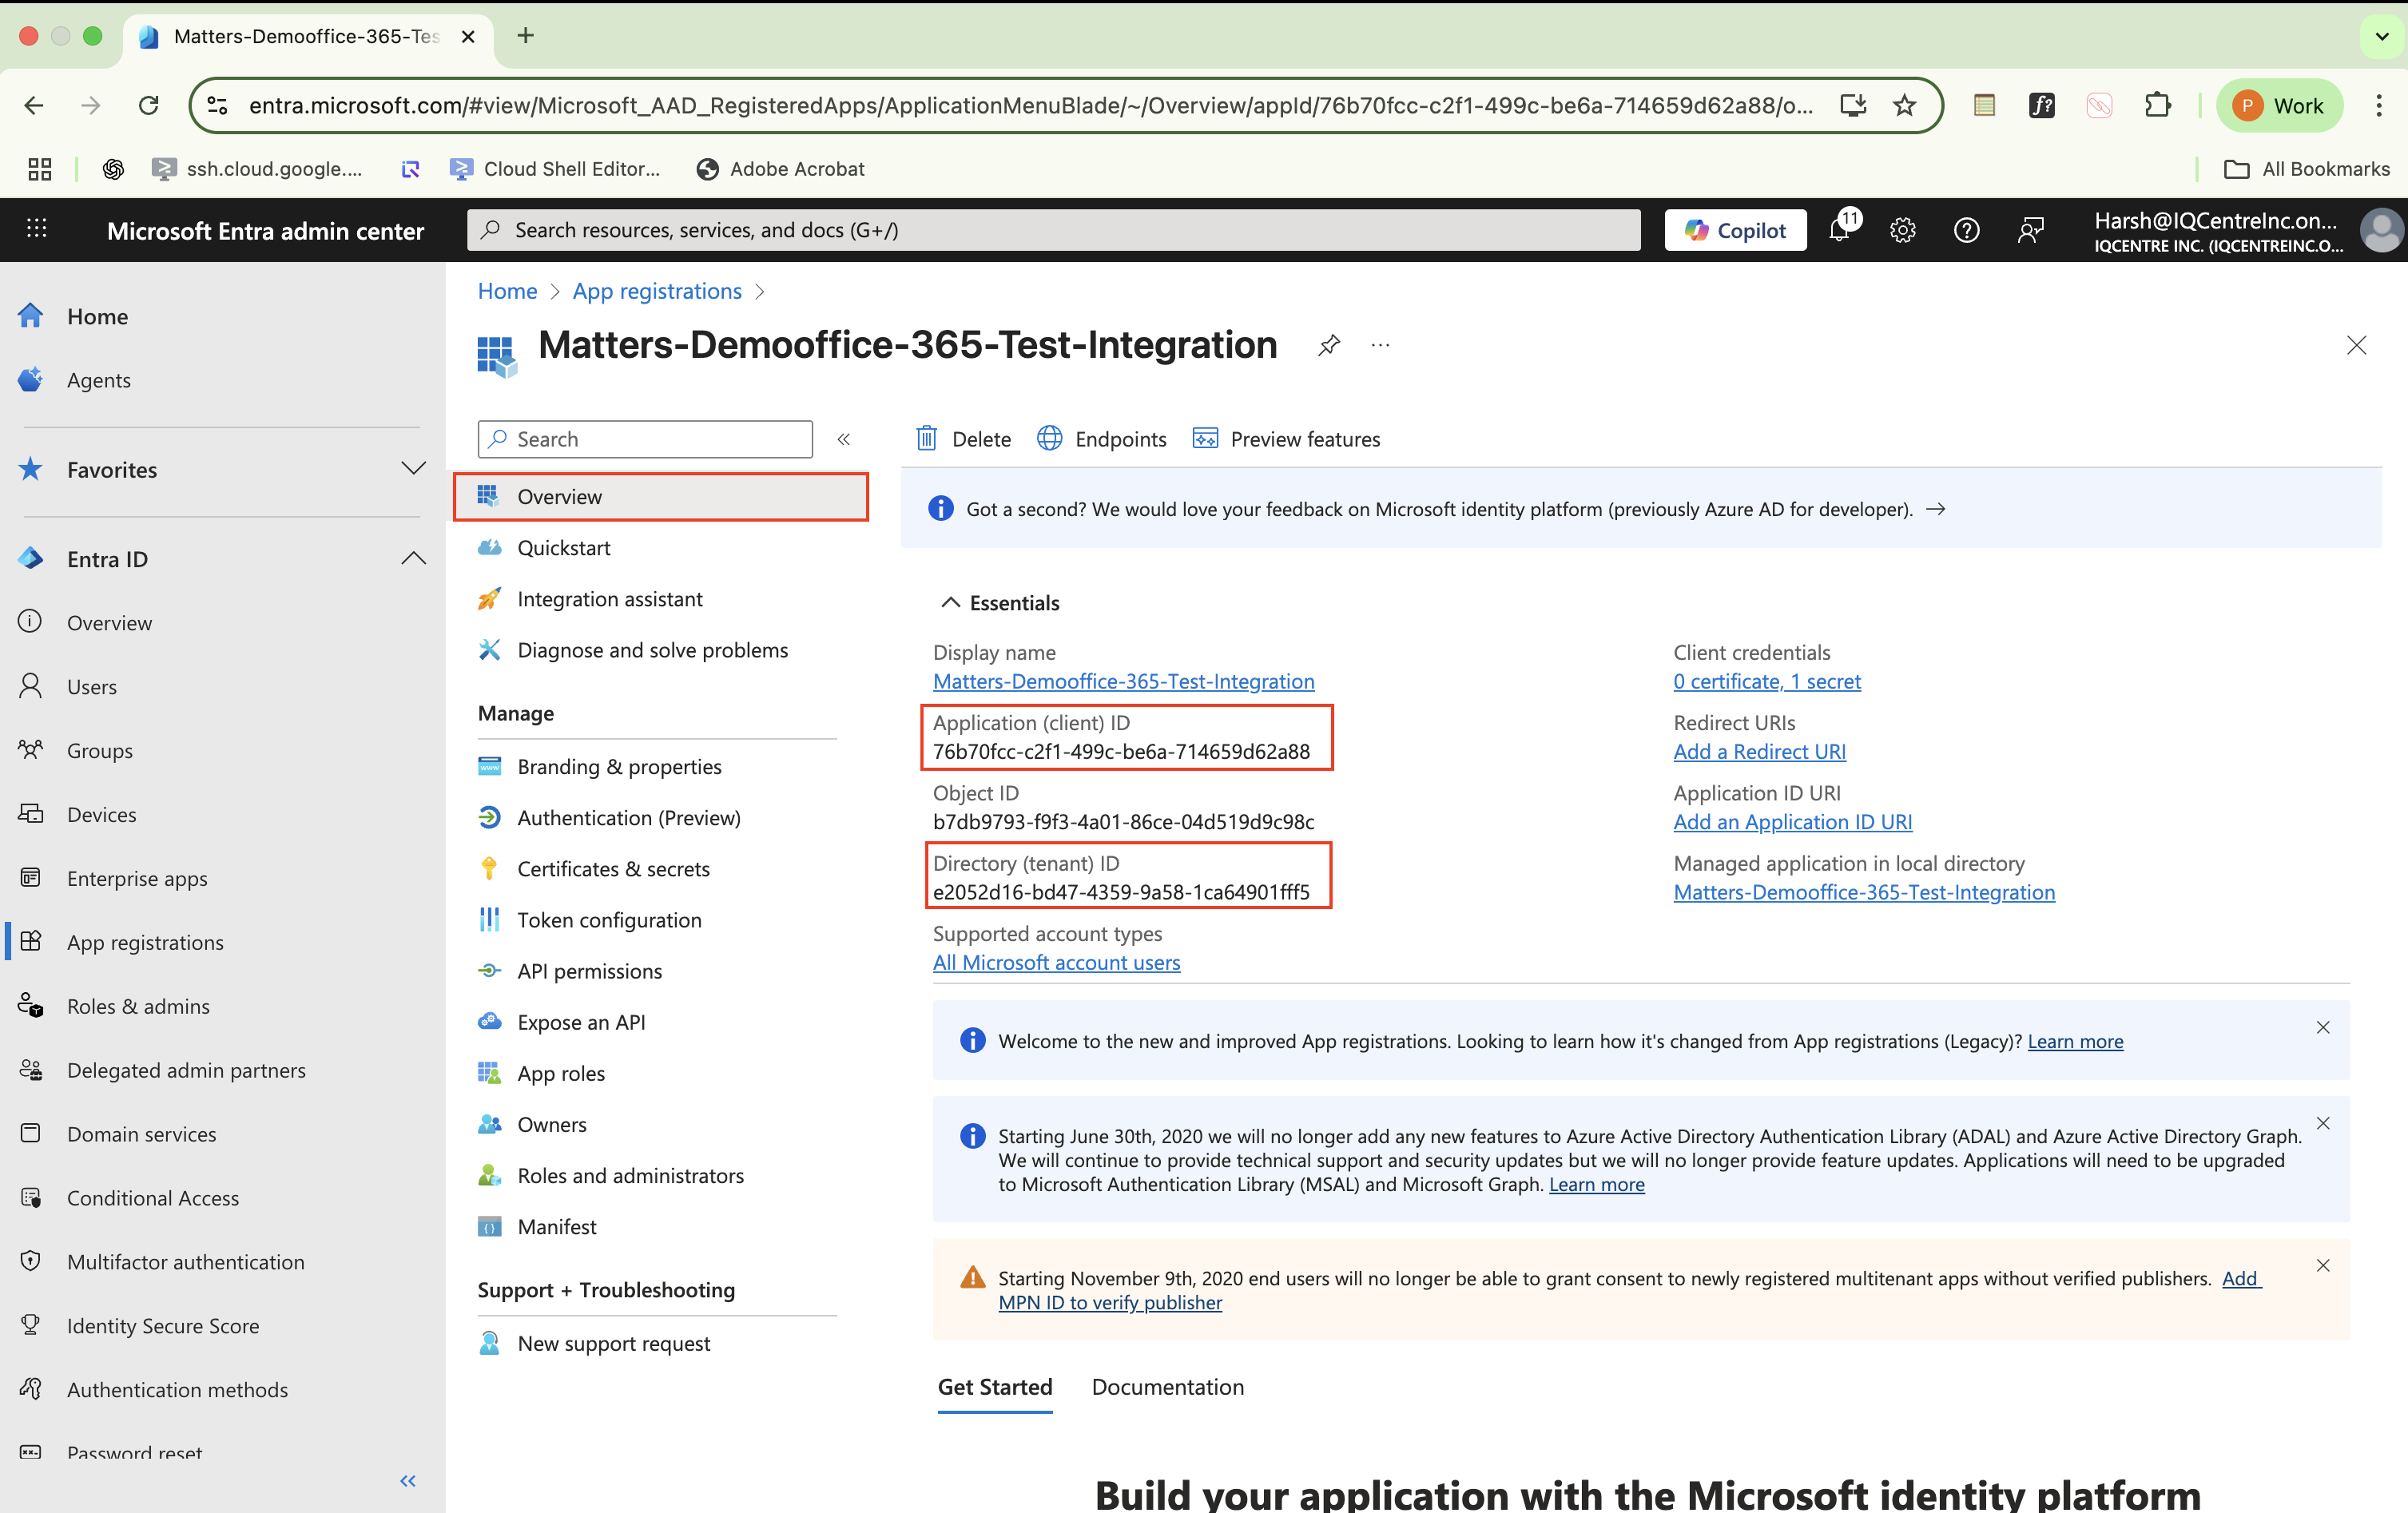The height and width of the screenshot is (1513, 2408).
Task: Open All Microsoft account users link
Action: (x=1056, y=962)
